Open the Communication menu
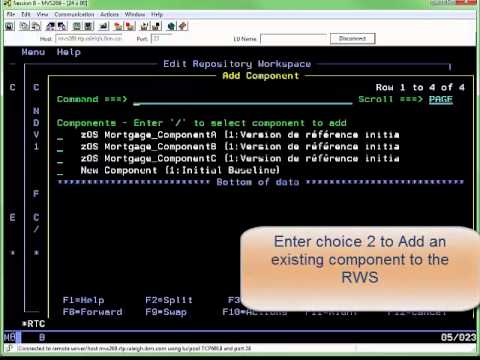Viewport: 480px width, 360px height. (74, 14)
